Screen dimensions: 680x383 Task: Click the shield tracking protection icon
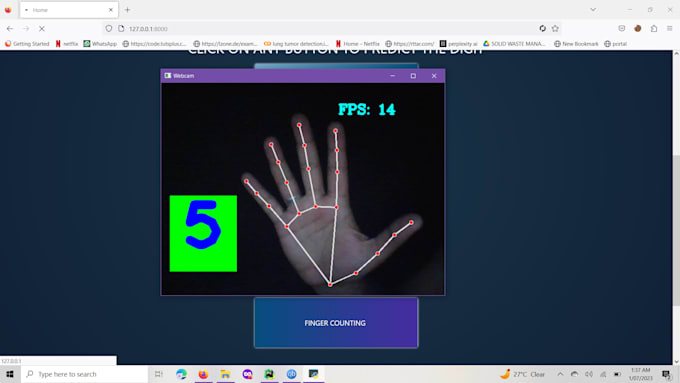109,29
